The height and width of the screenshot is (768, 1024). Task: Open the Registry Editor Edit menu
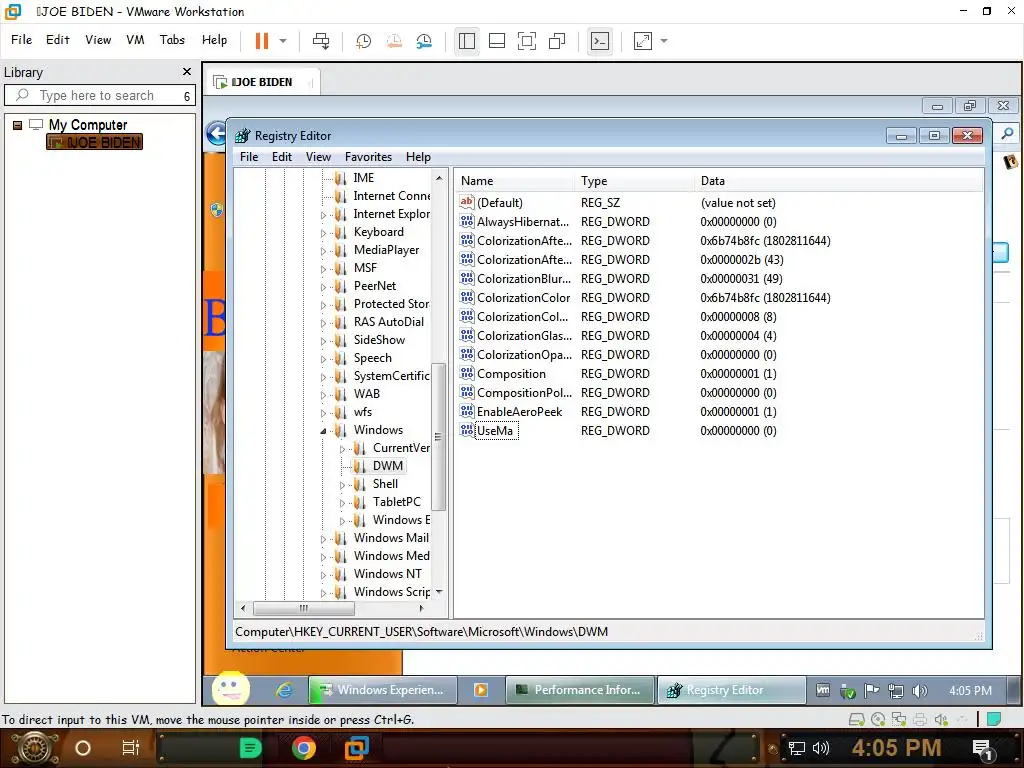point(281,157)
